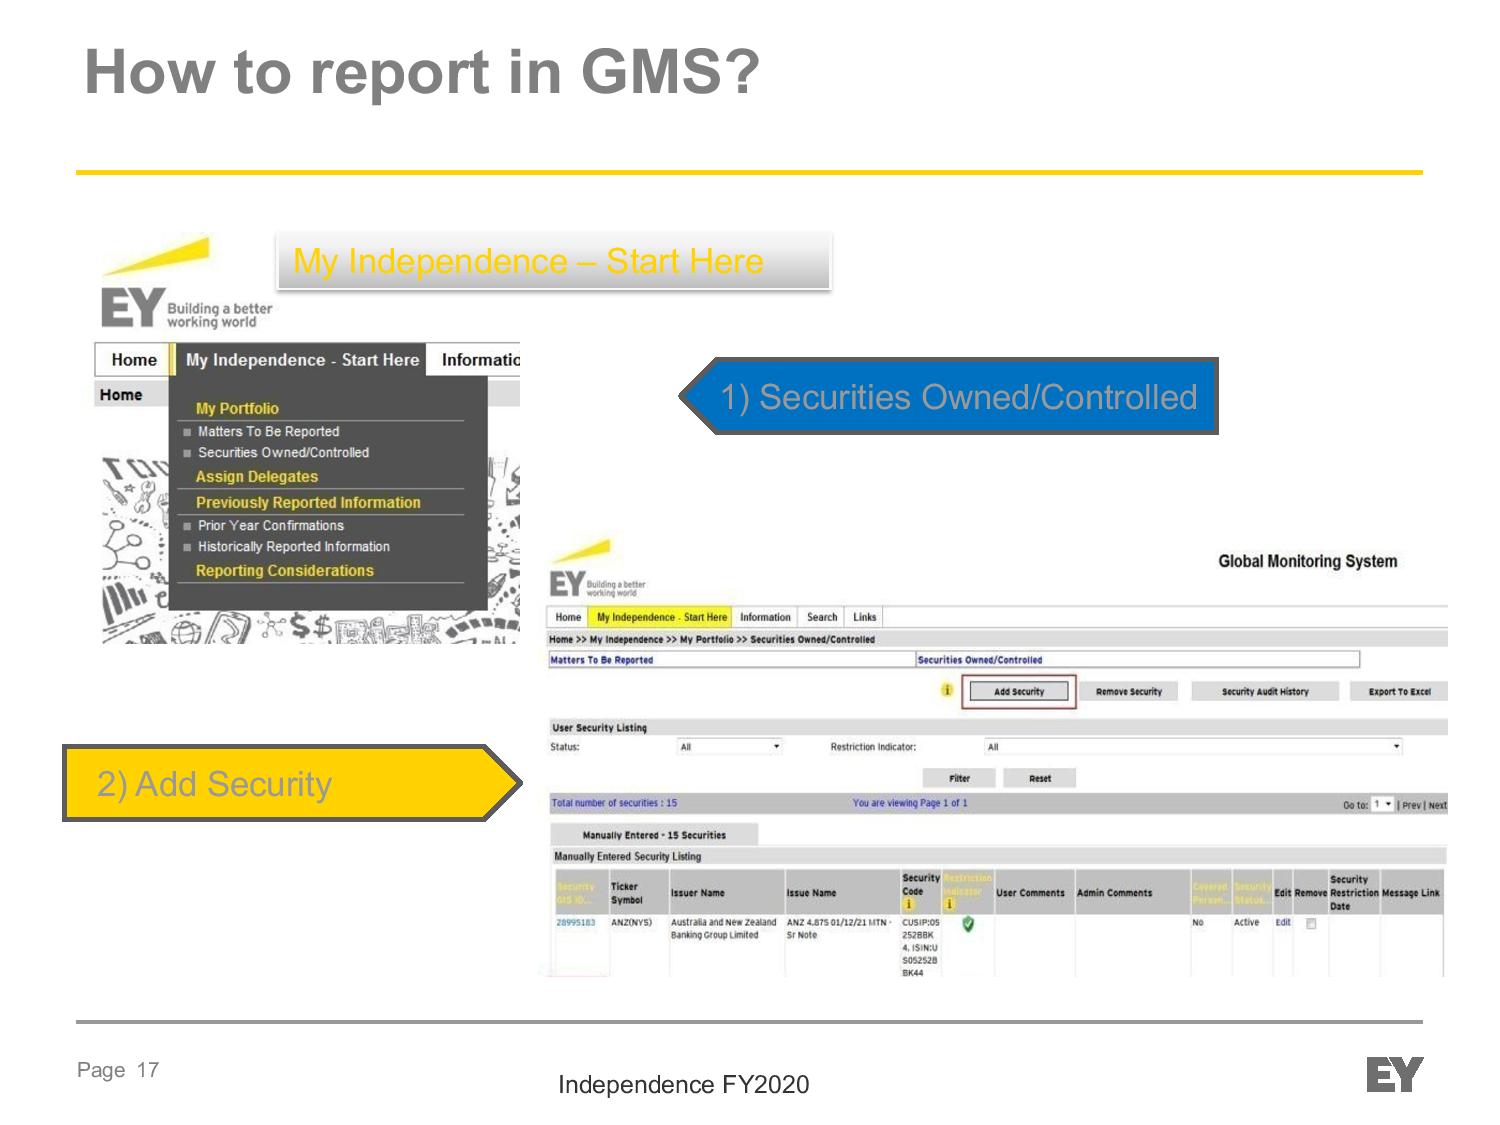This screenshot has height=1125, width=1500.
Task: Open security ID 28995183 link
Action: [x=575, y=923]
